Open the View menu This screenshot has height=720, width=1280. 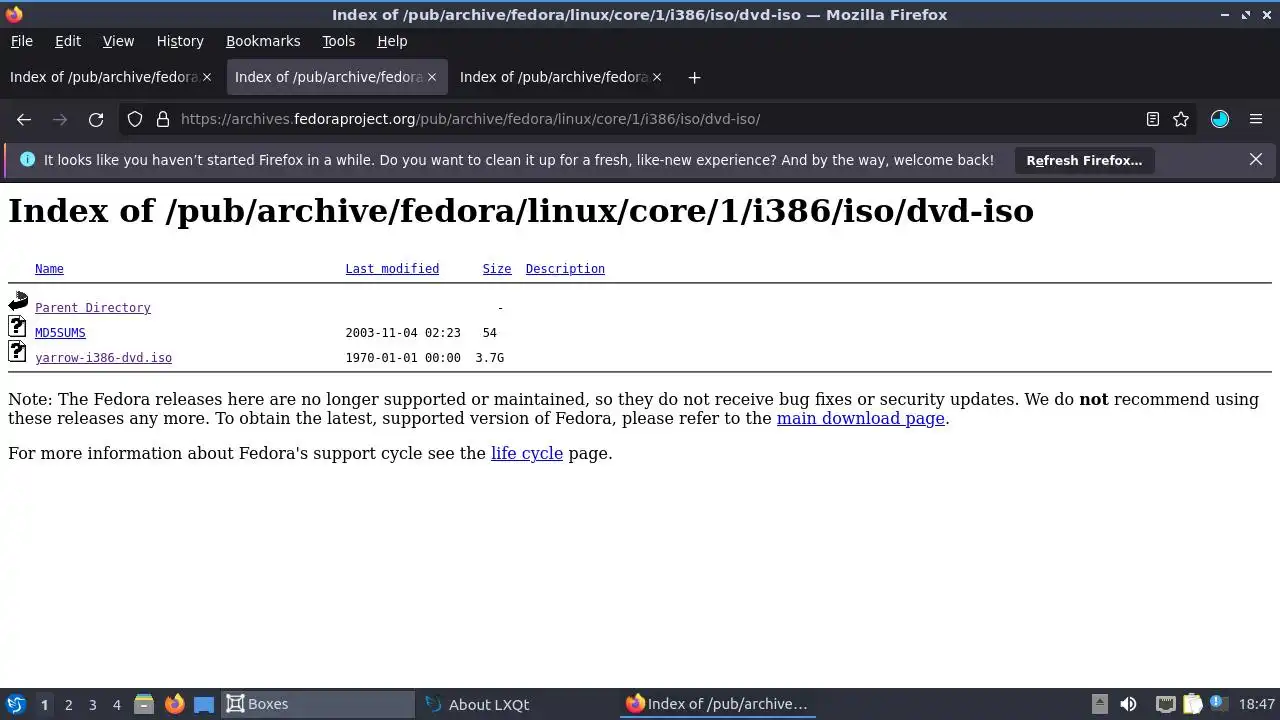118,41
